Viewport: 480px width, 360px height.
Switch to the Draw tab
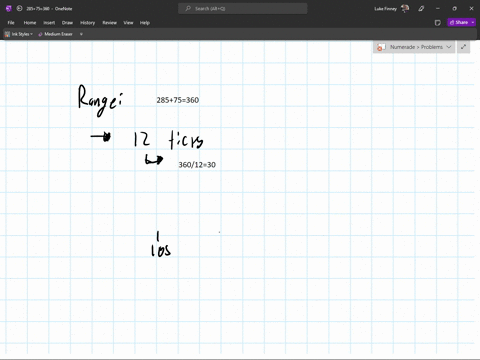click(67, 23)
